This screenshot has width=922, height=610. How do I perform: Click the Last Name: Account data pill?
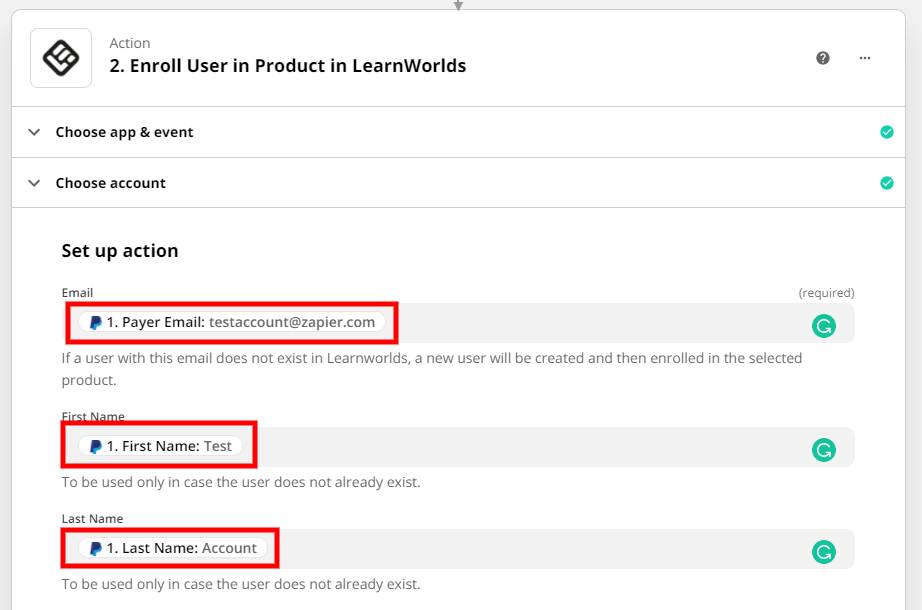click(170, 547)
